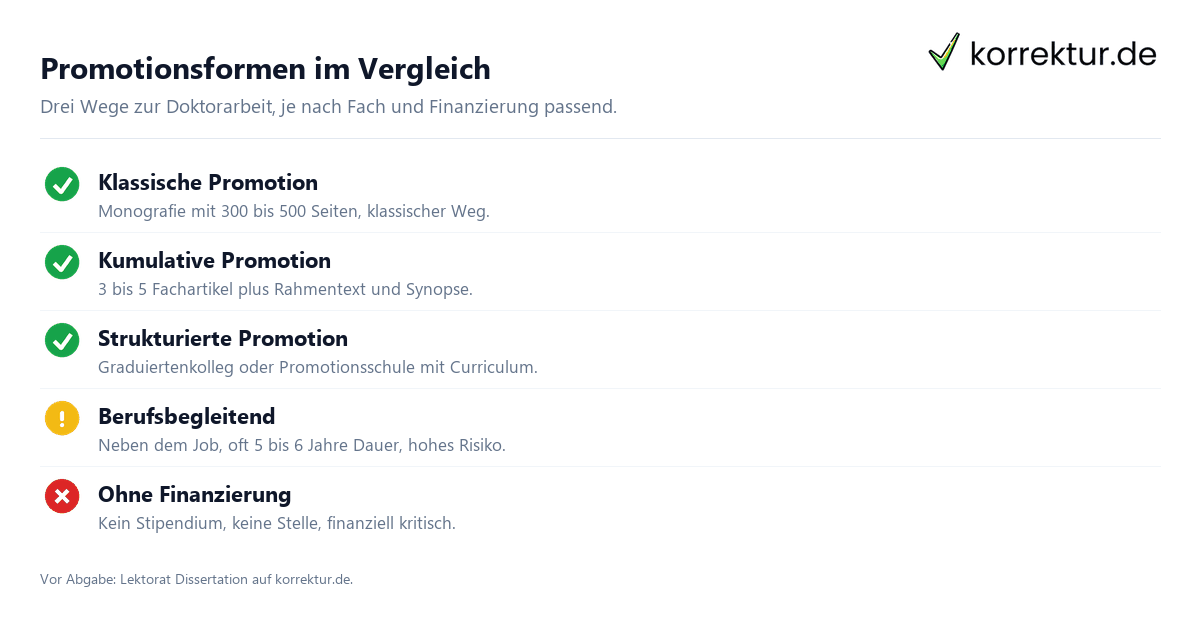The width and height of the screenshot is (1200, 630).
Task: Select the Ohne Finanzierung heading
Action: pos(194,495)
